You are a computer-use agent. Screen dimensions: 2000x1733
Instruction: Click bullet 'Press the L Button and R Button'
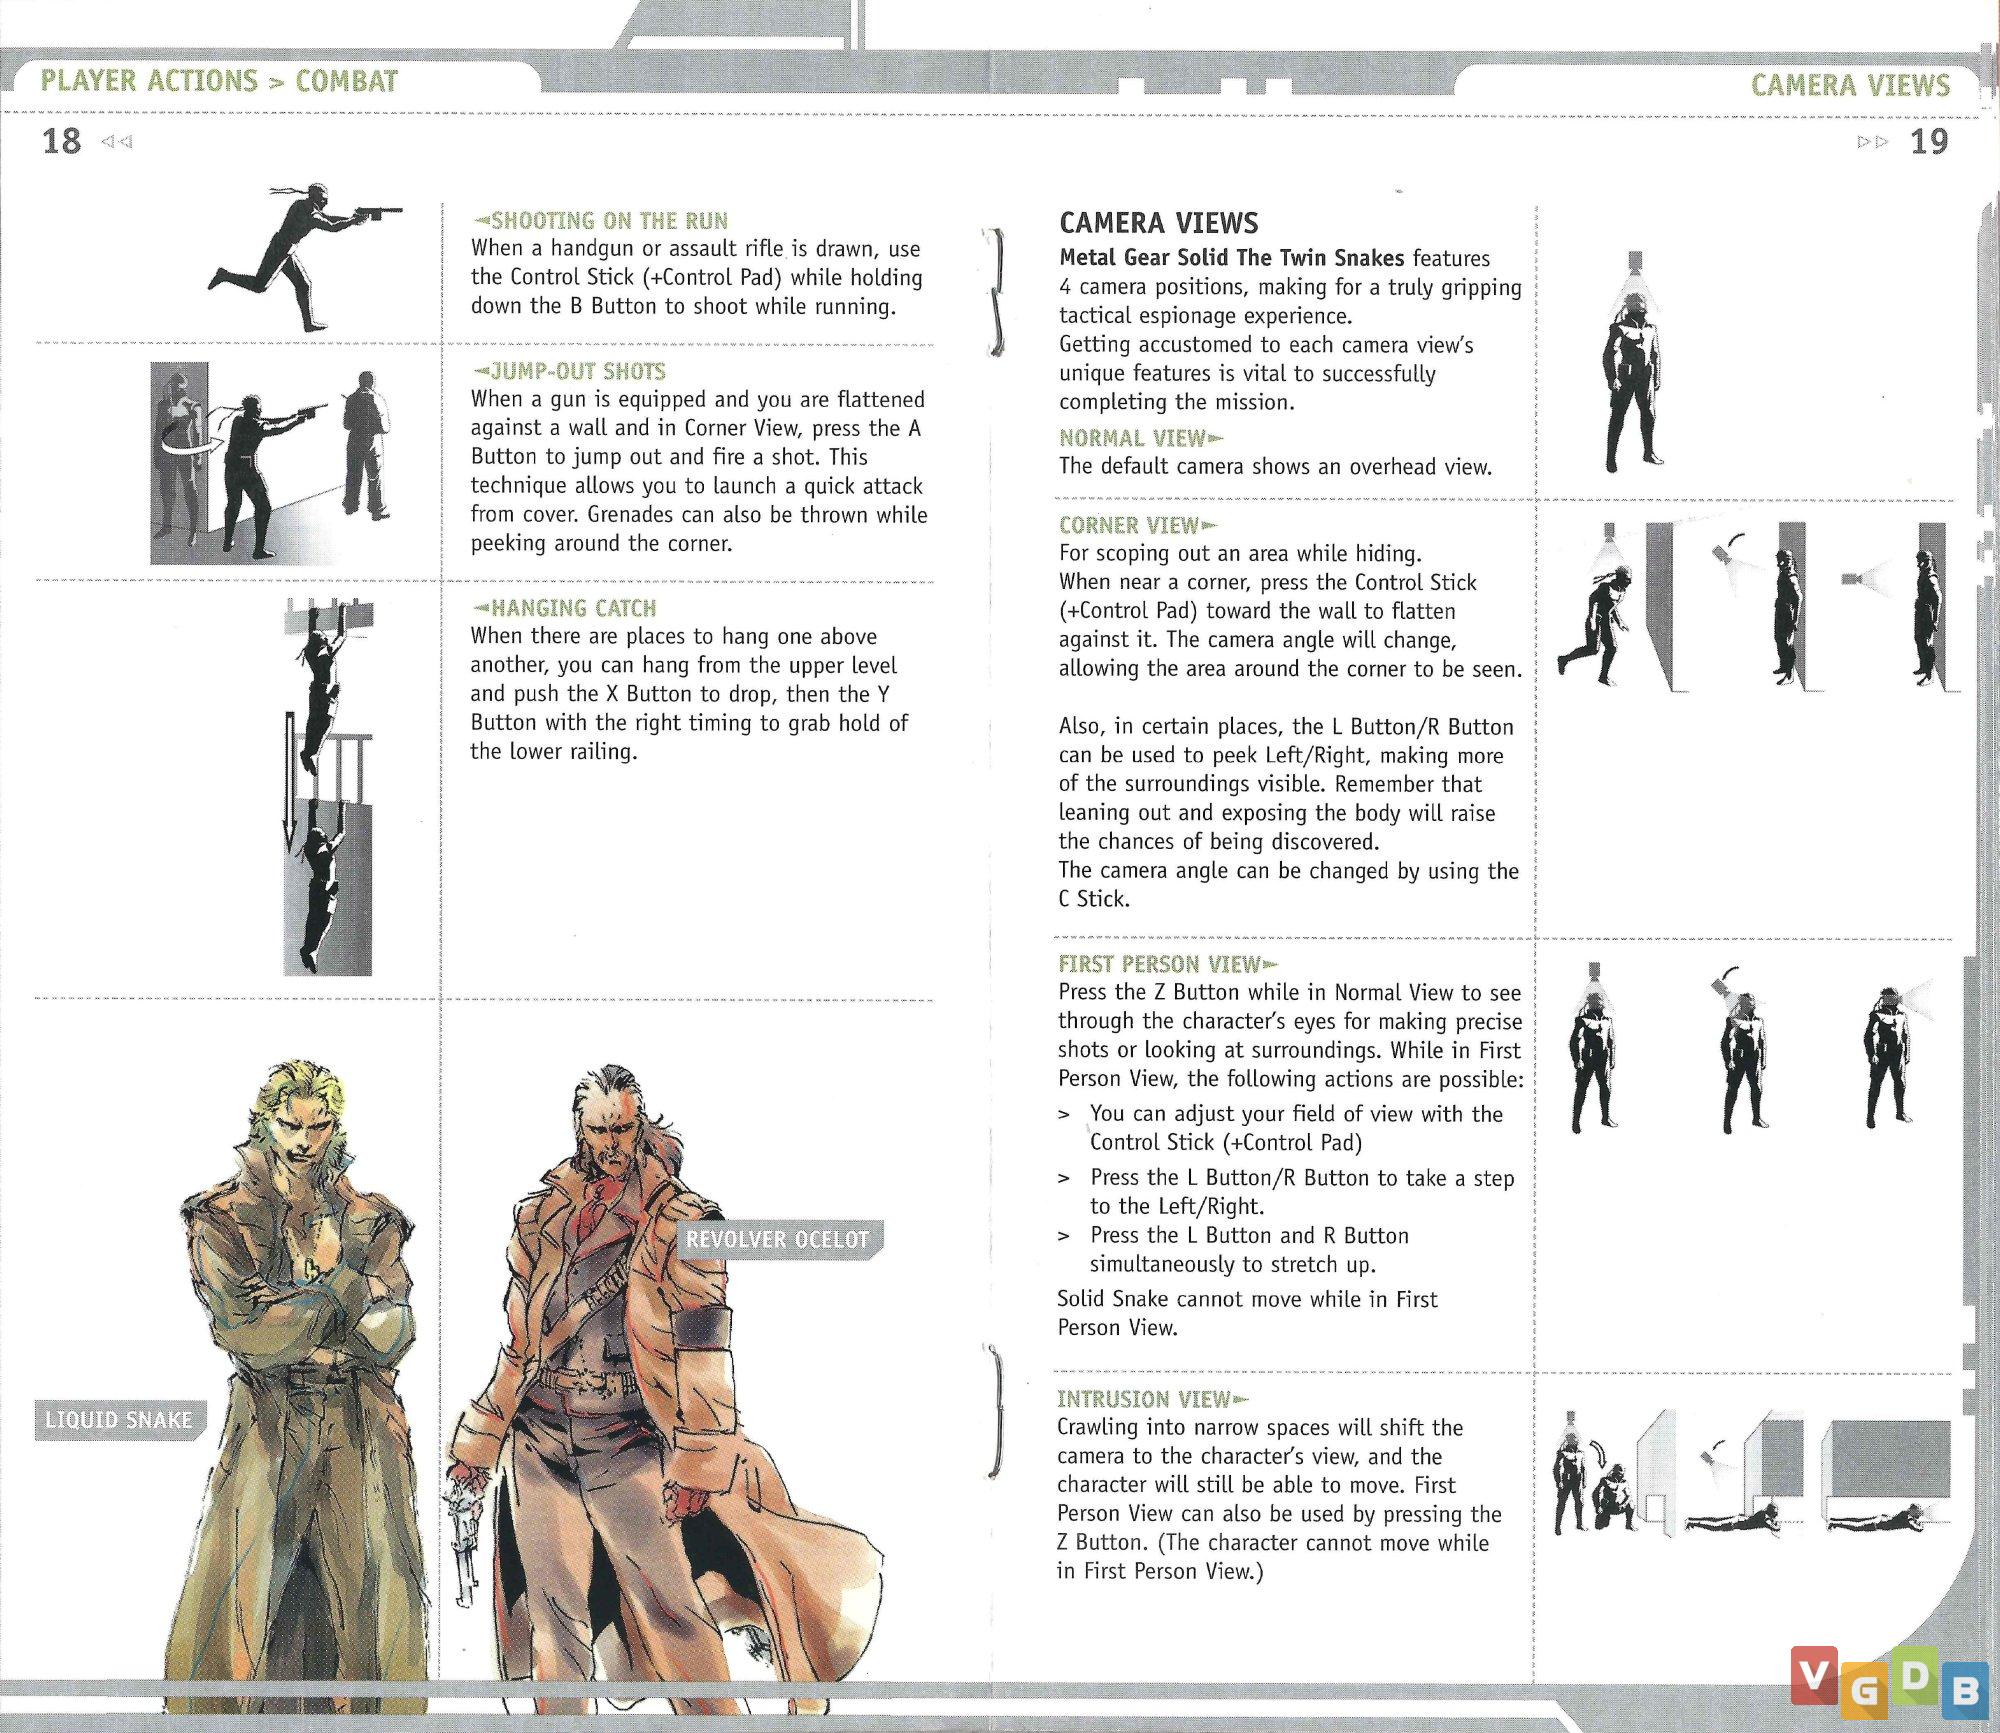[1249, 1236]
